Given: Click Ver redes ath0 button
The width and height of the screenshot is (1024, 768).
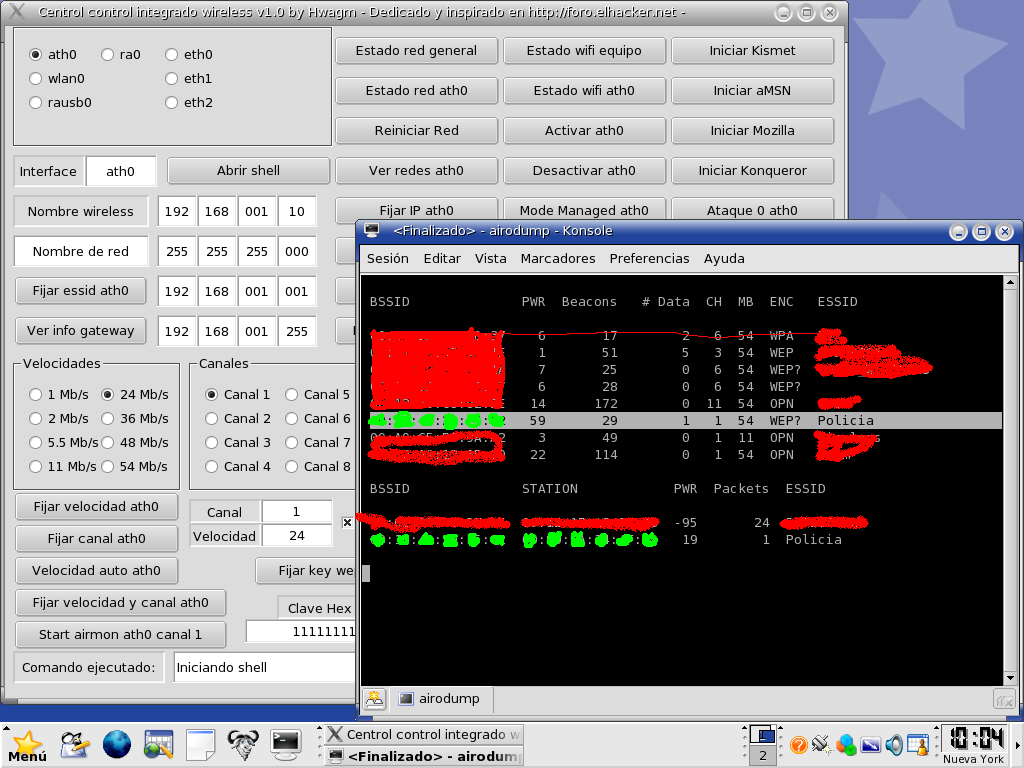Looking at the screenshot, I should (416, 170).
